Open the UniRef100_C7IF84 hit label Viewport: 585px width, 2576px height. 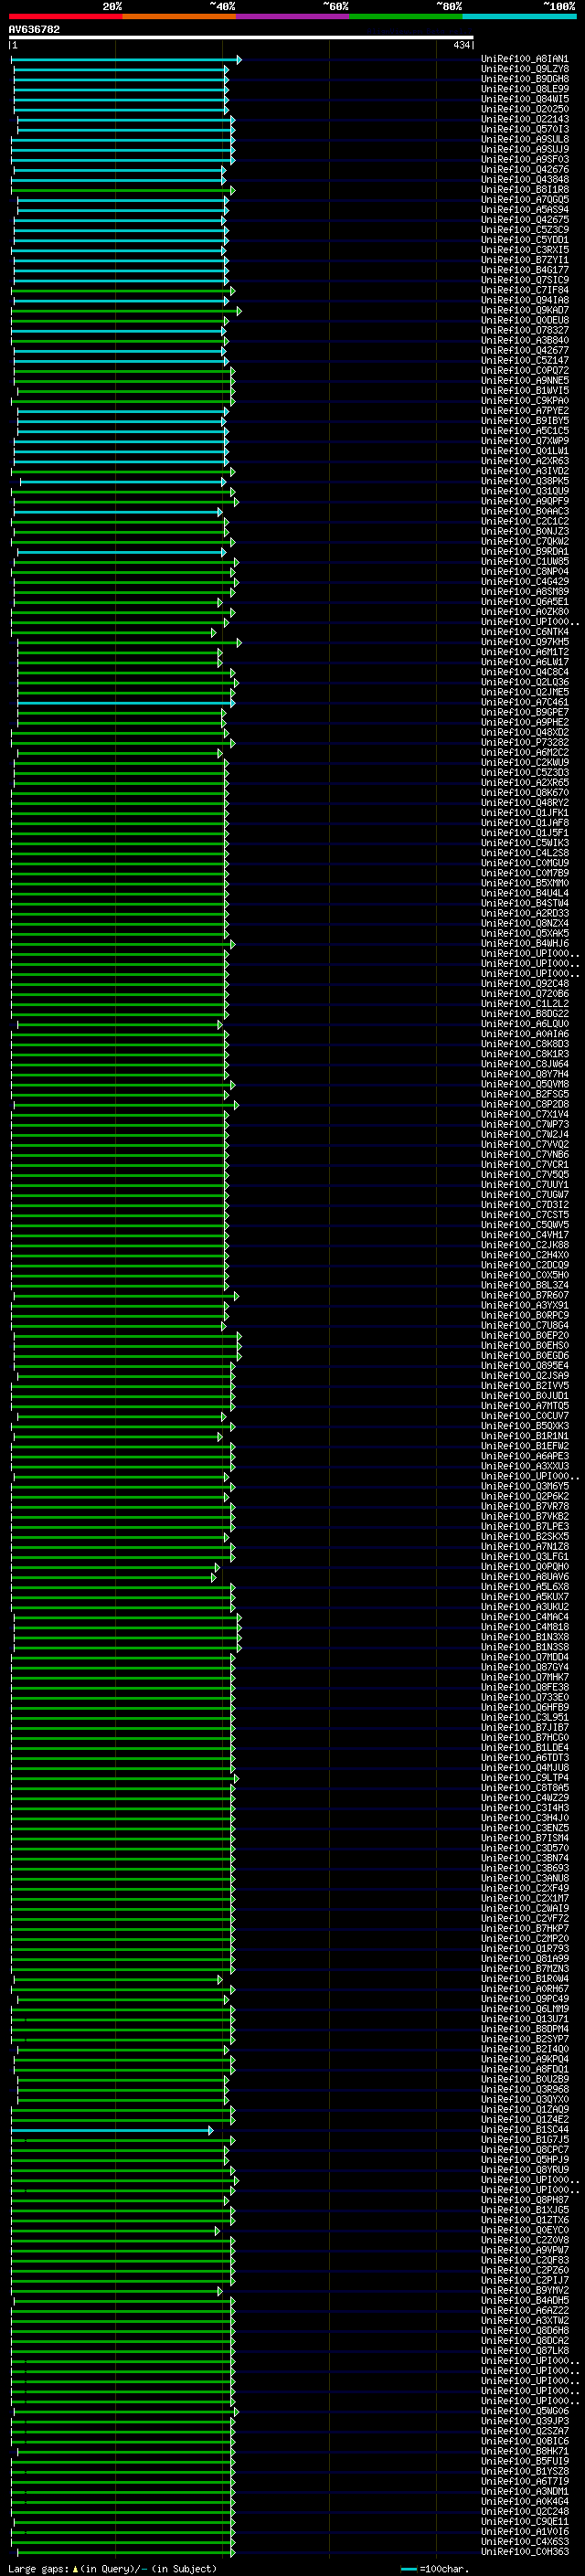[524, 290]
